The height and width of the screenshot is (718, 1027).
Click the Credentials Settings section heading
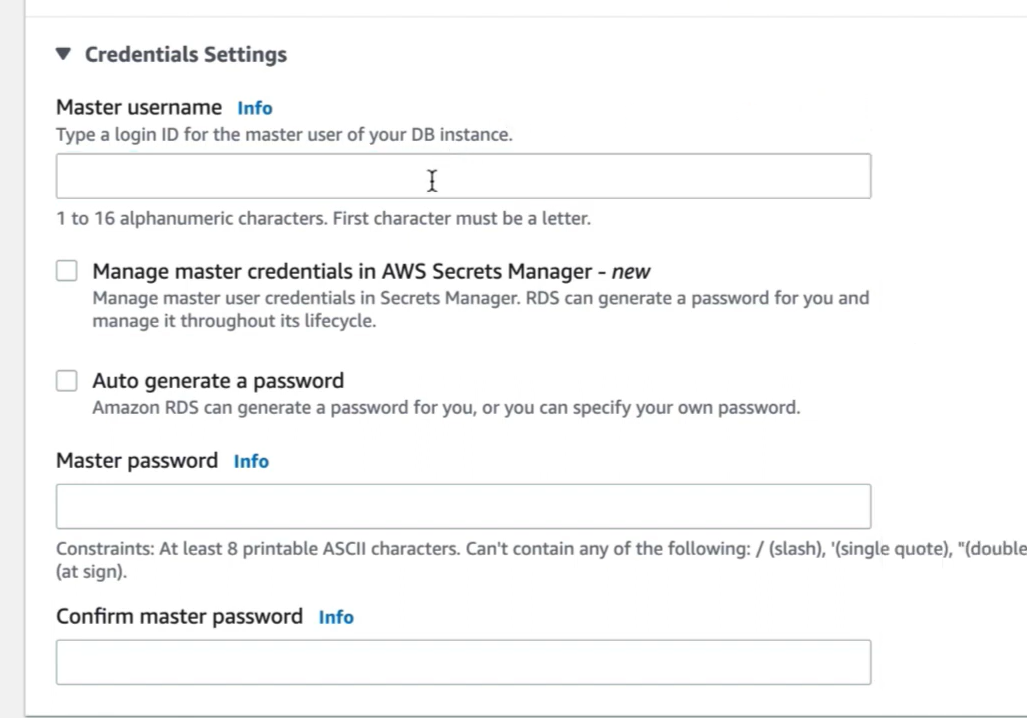point(185,55)
